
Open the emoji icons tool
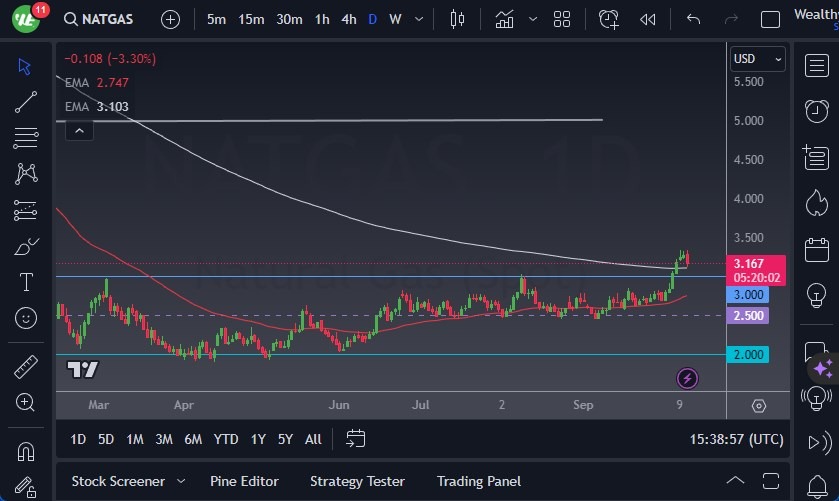[26, 318]
